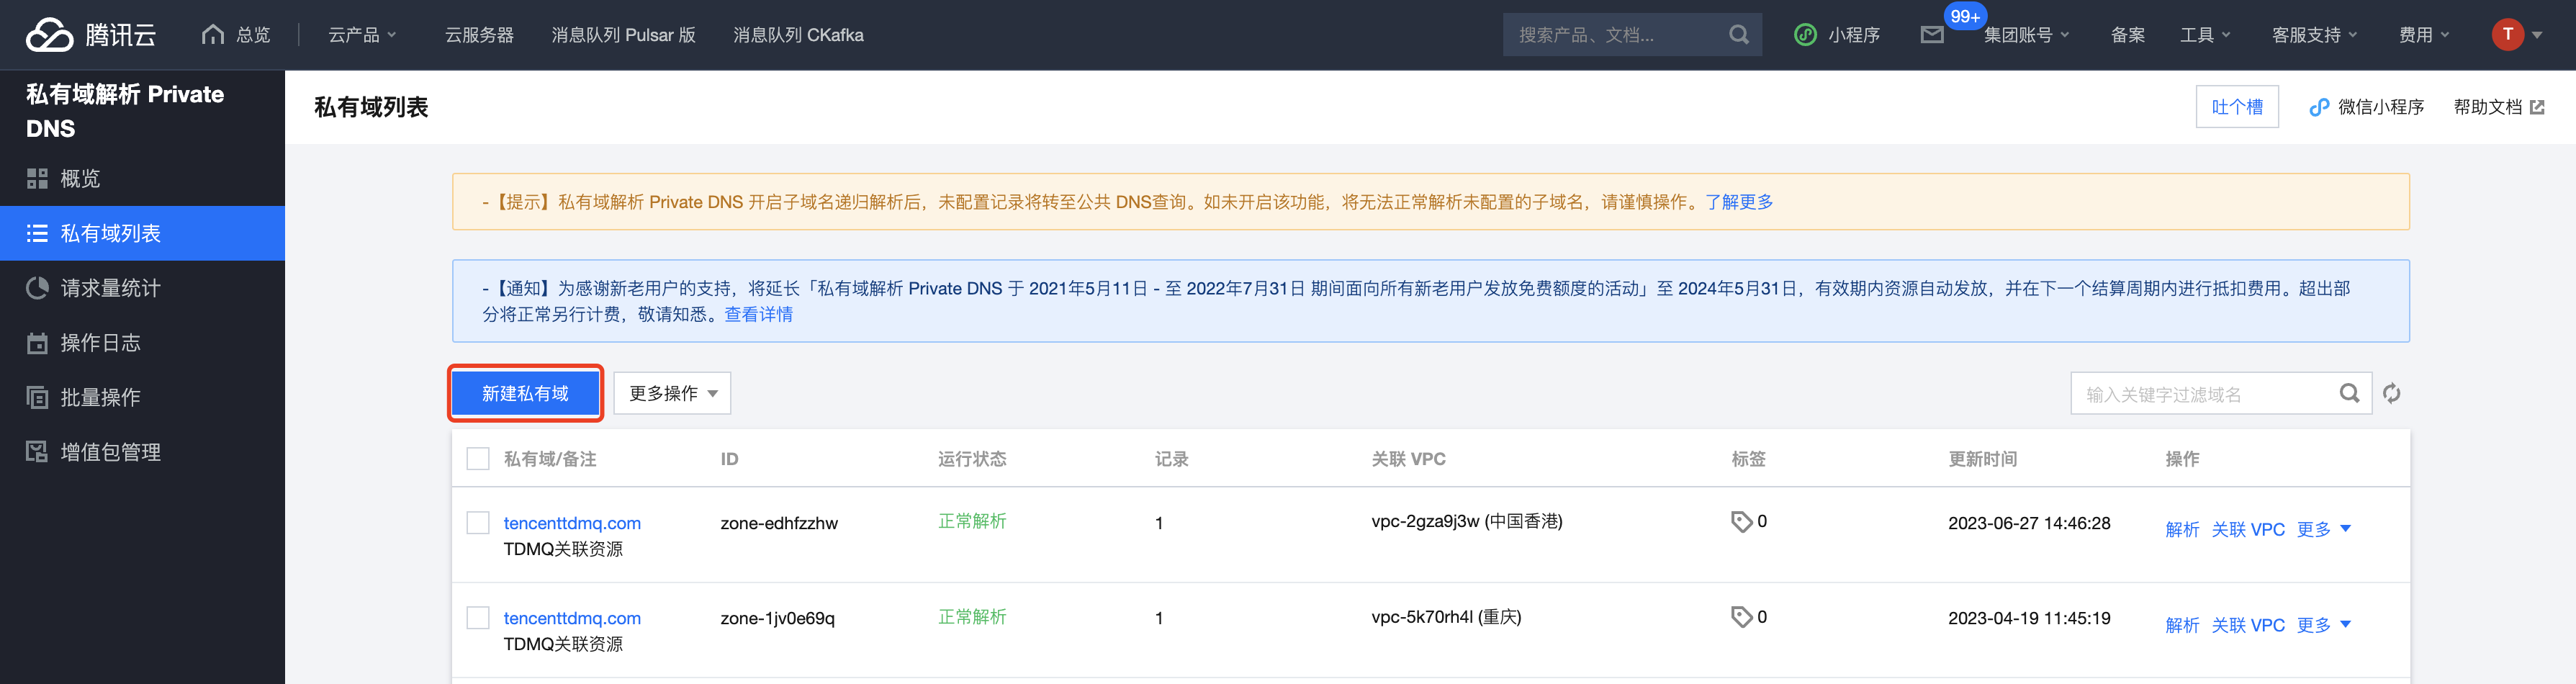The width and height of the screenshot is (2576, 684).
Task: Select 请求量统计 in the sidebar
Action: 142,288
